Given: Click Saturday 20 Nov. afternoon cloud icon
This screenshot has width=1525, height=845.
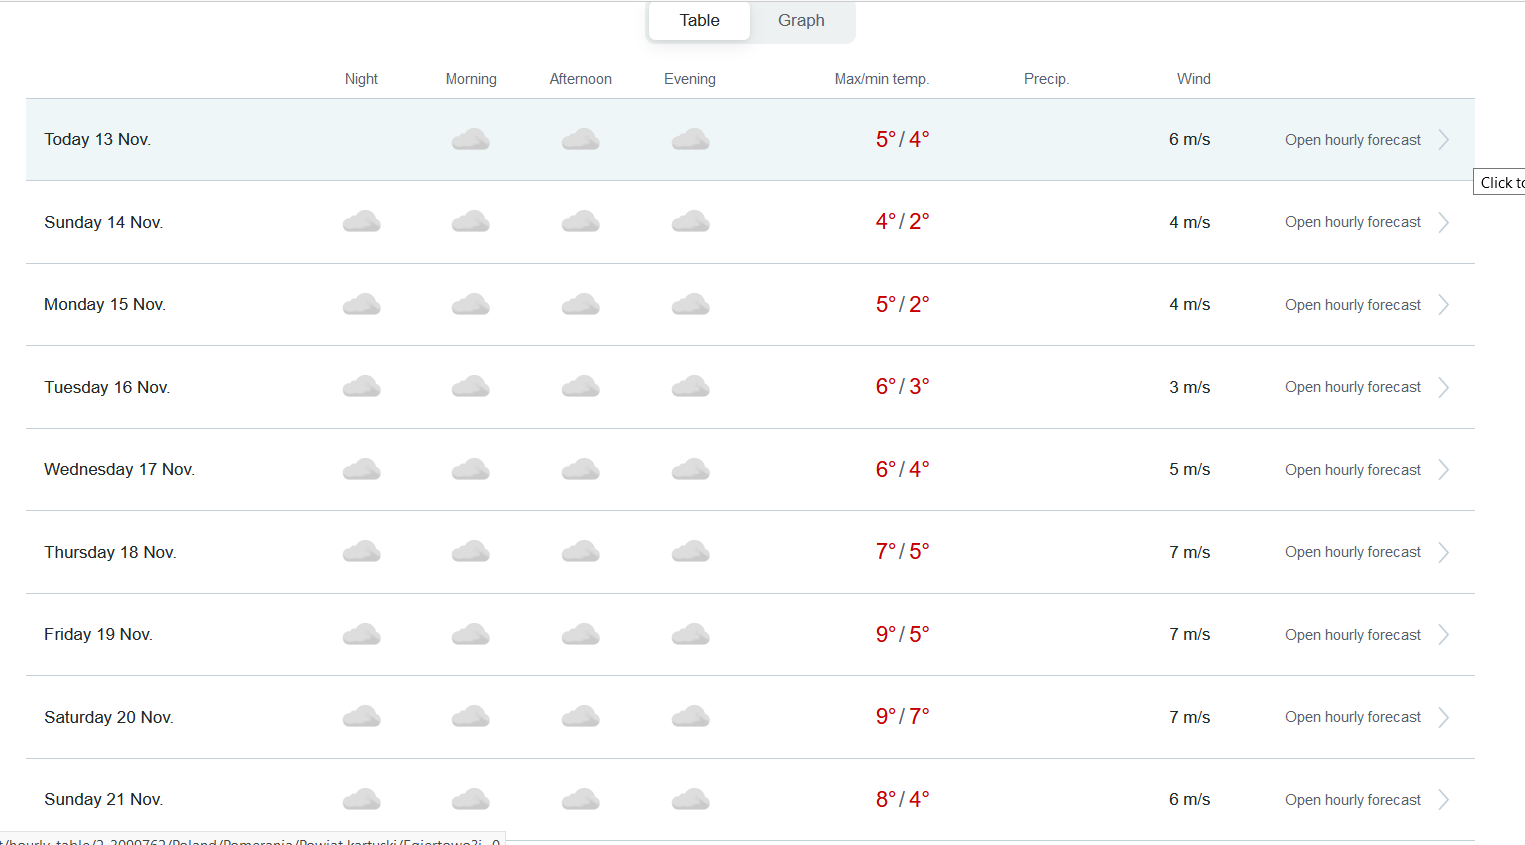Looking at the screenshot, I should 580,716.
